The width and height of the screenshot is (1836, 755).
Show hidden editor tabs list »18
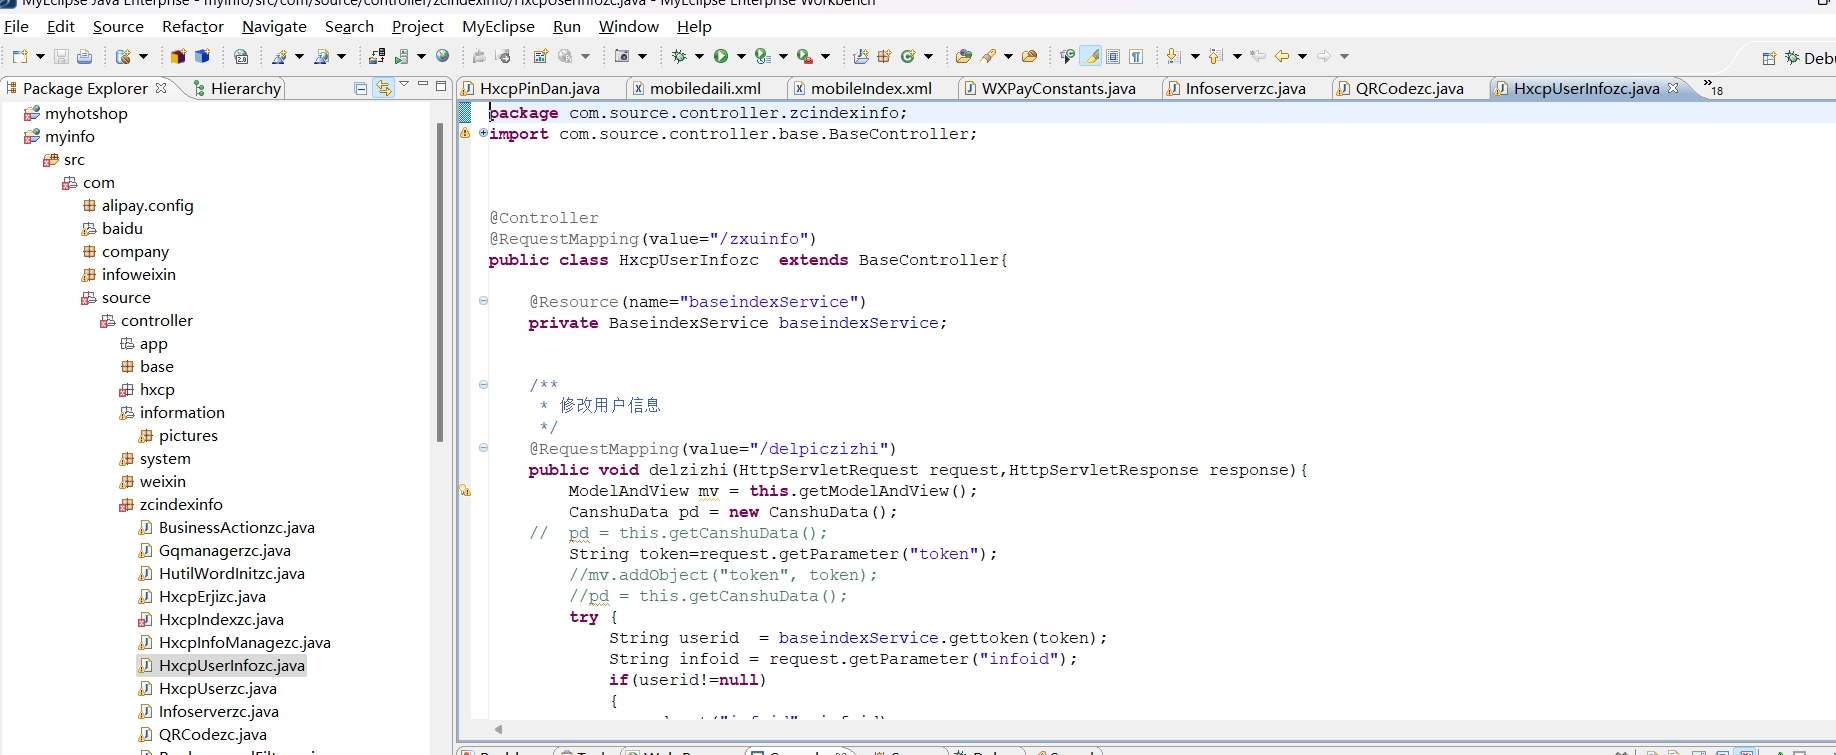coord(1713,88)
